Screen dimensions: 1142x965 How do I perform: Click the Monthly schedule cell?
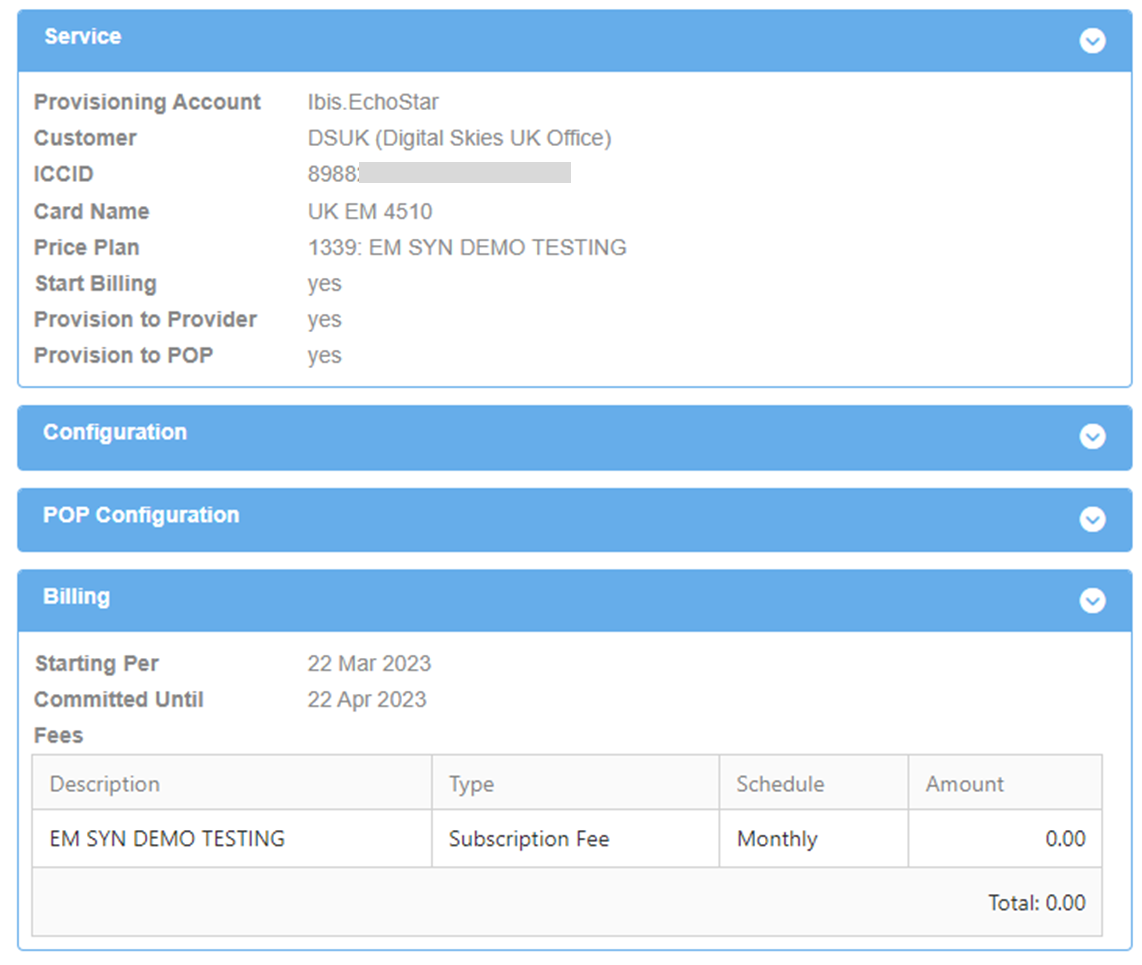pyautogui.click(x=777, y=839)
